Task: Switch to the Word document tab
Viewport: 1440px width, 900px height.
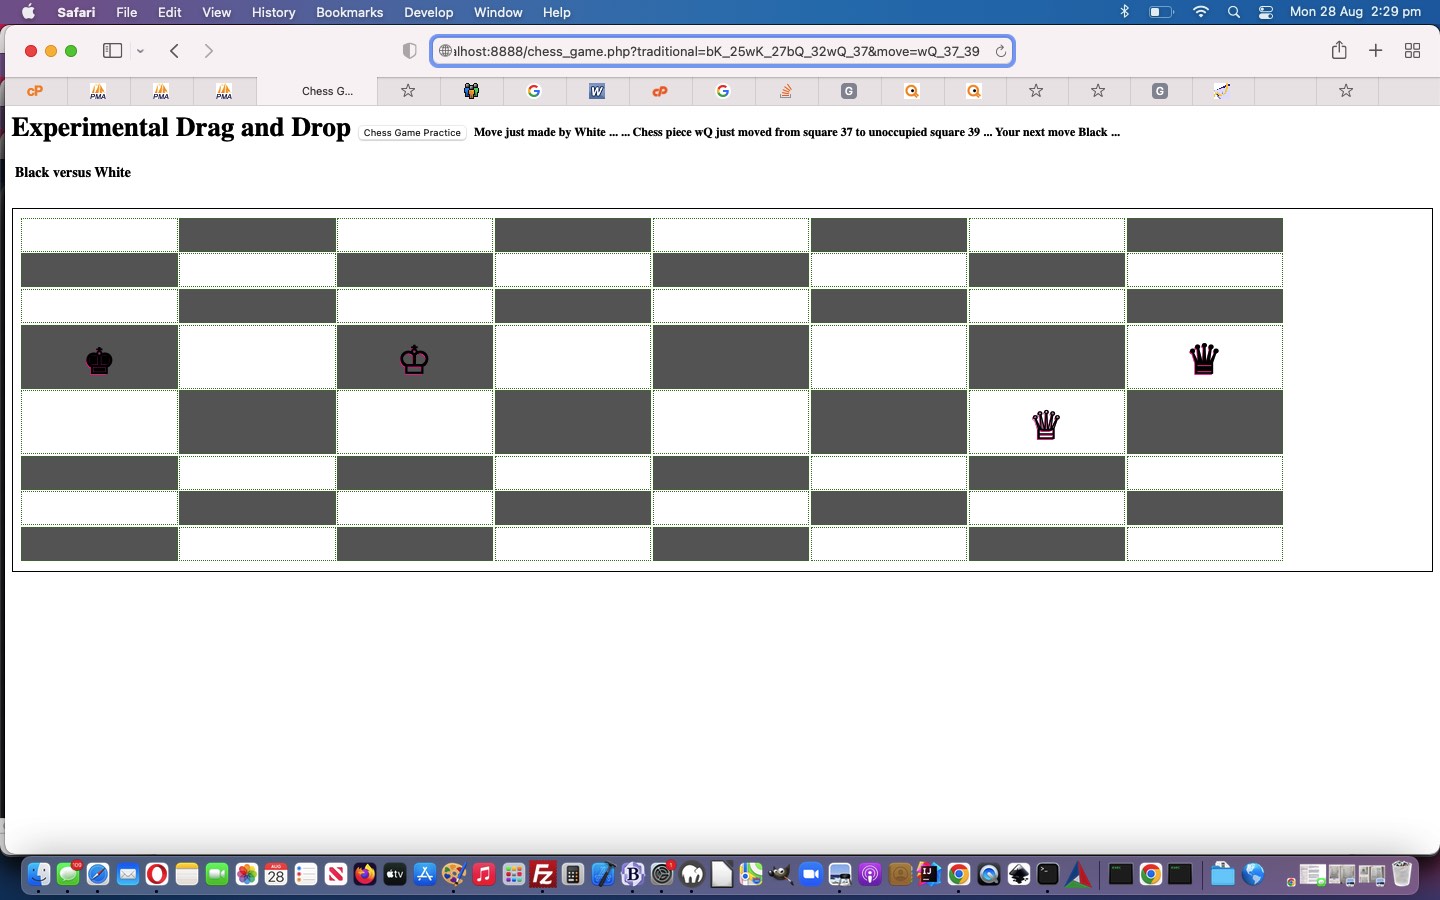Action: 597,91
